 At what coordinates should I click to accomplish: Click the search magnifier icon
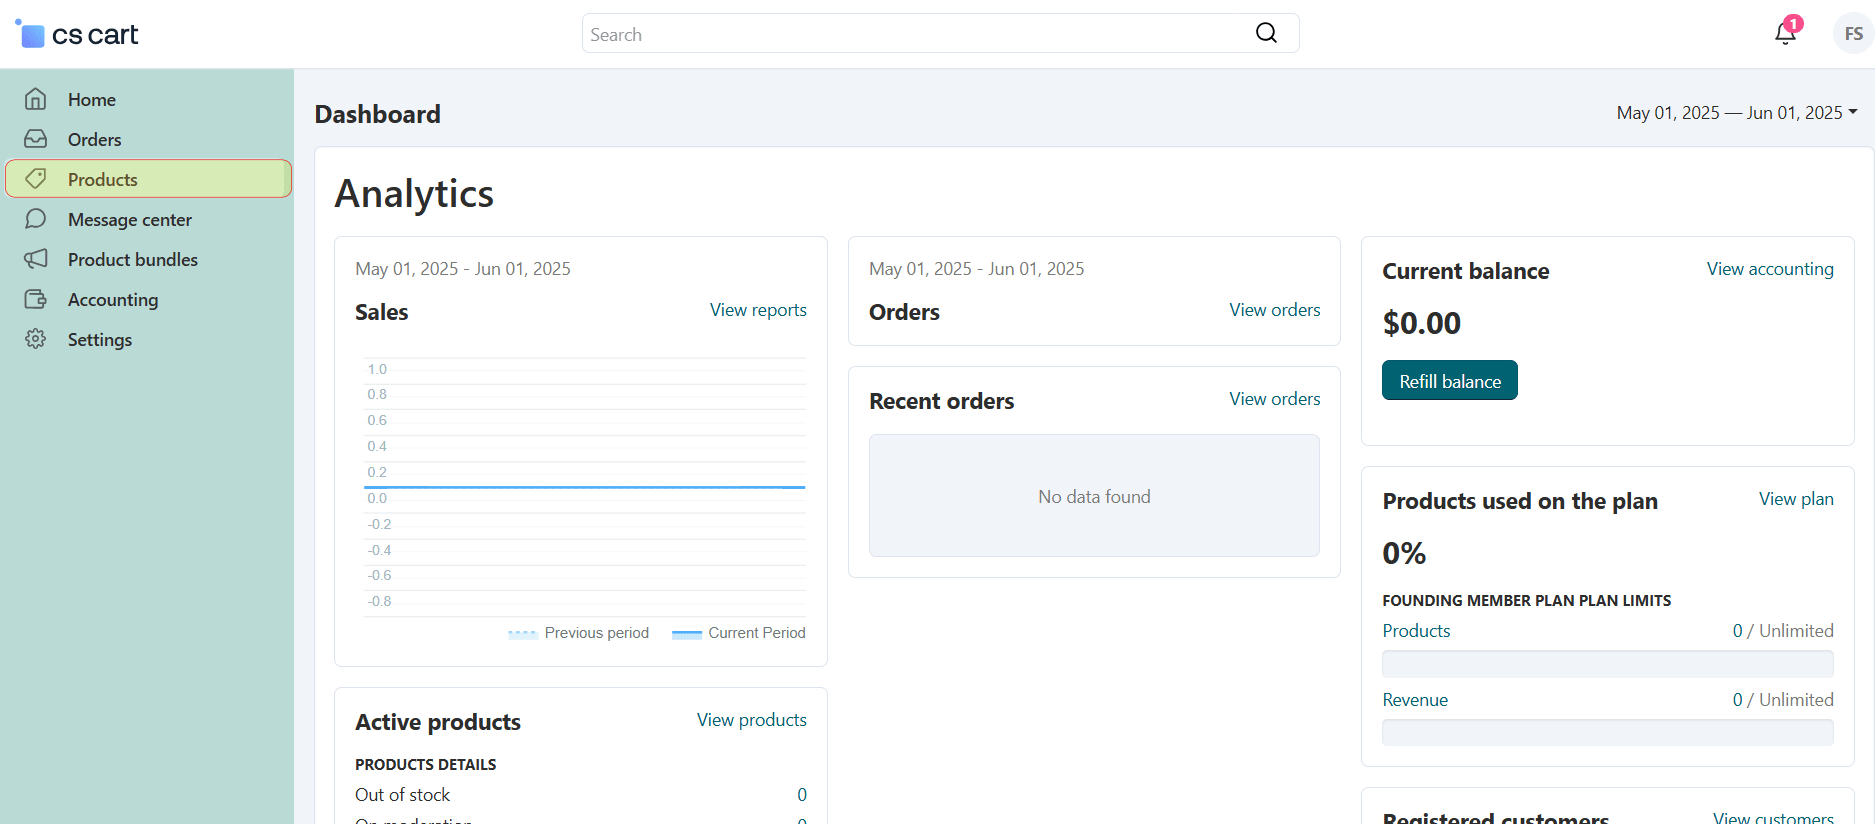click(1266, 33)
